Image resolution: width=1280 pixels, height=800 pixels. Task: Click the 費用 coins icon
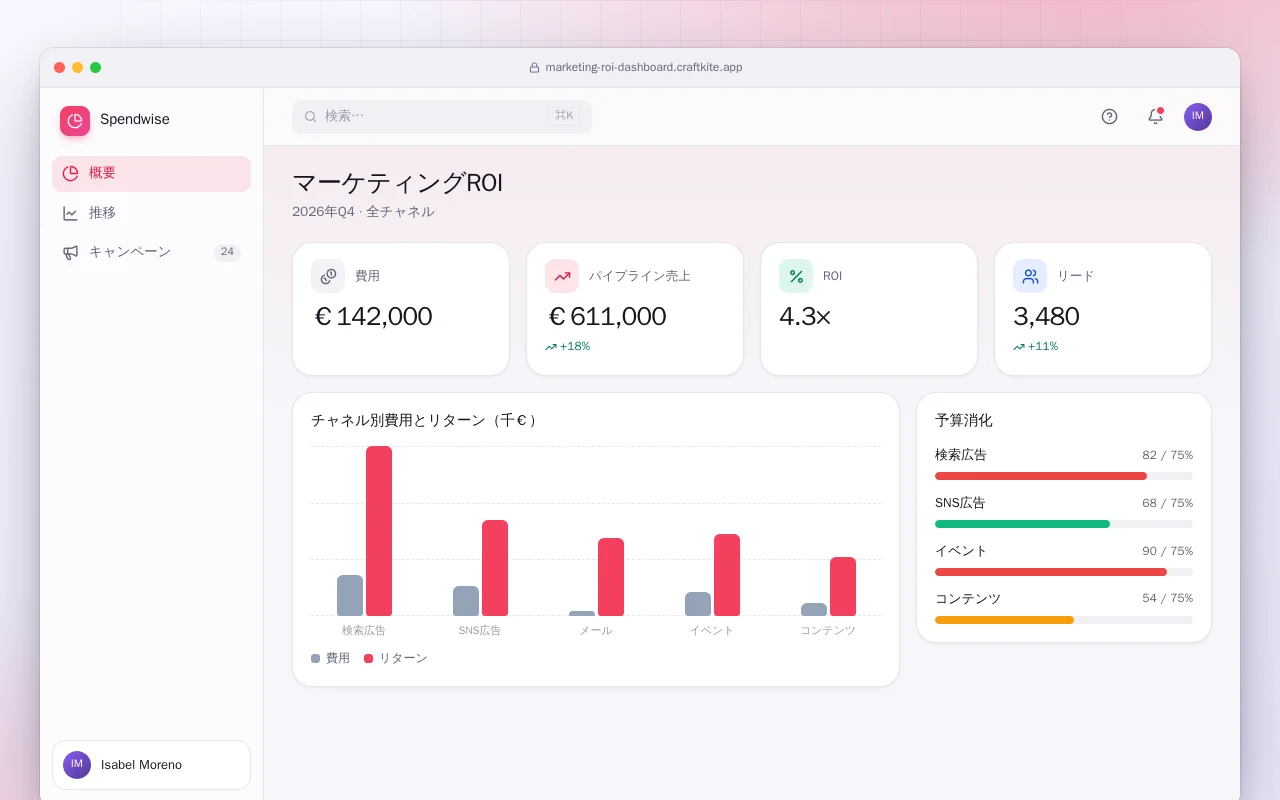[328, 276]
